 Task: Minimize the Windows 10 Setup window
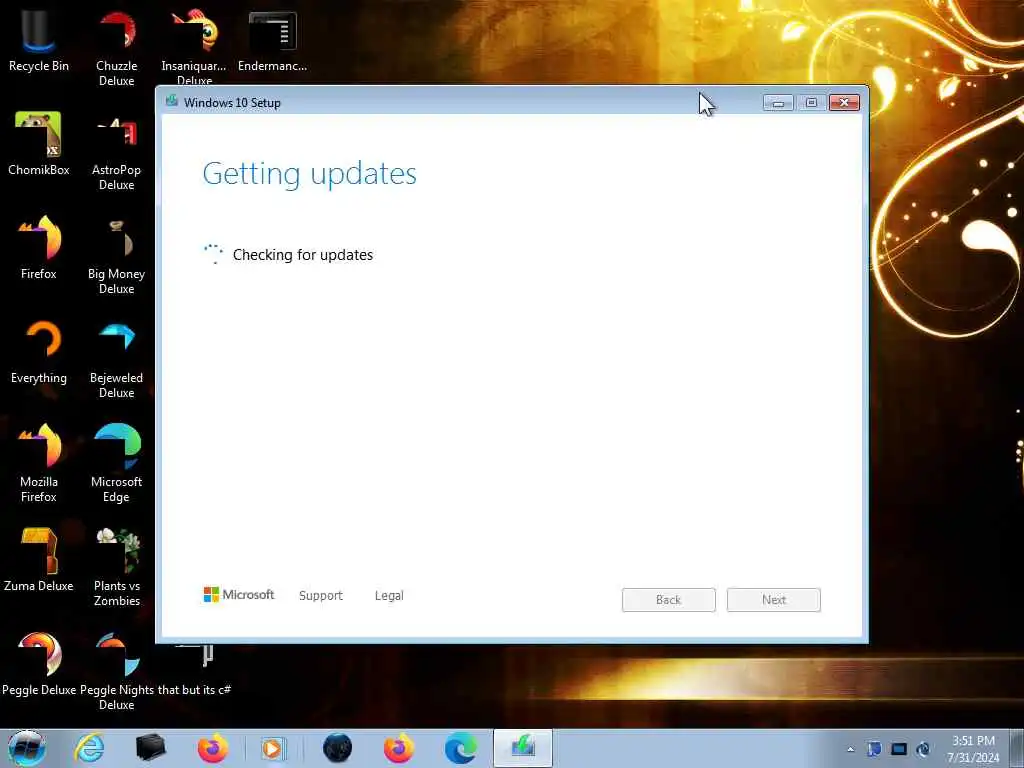pyautogui.click(x=778, y=103)
